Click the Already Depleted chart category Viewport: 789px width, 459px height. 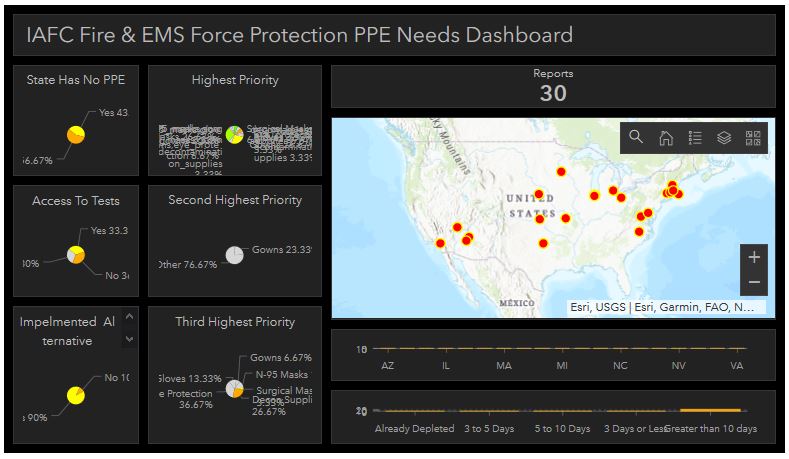point(413,428)
